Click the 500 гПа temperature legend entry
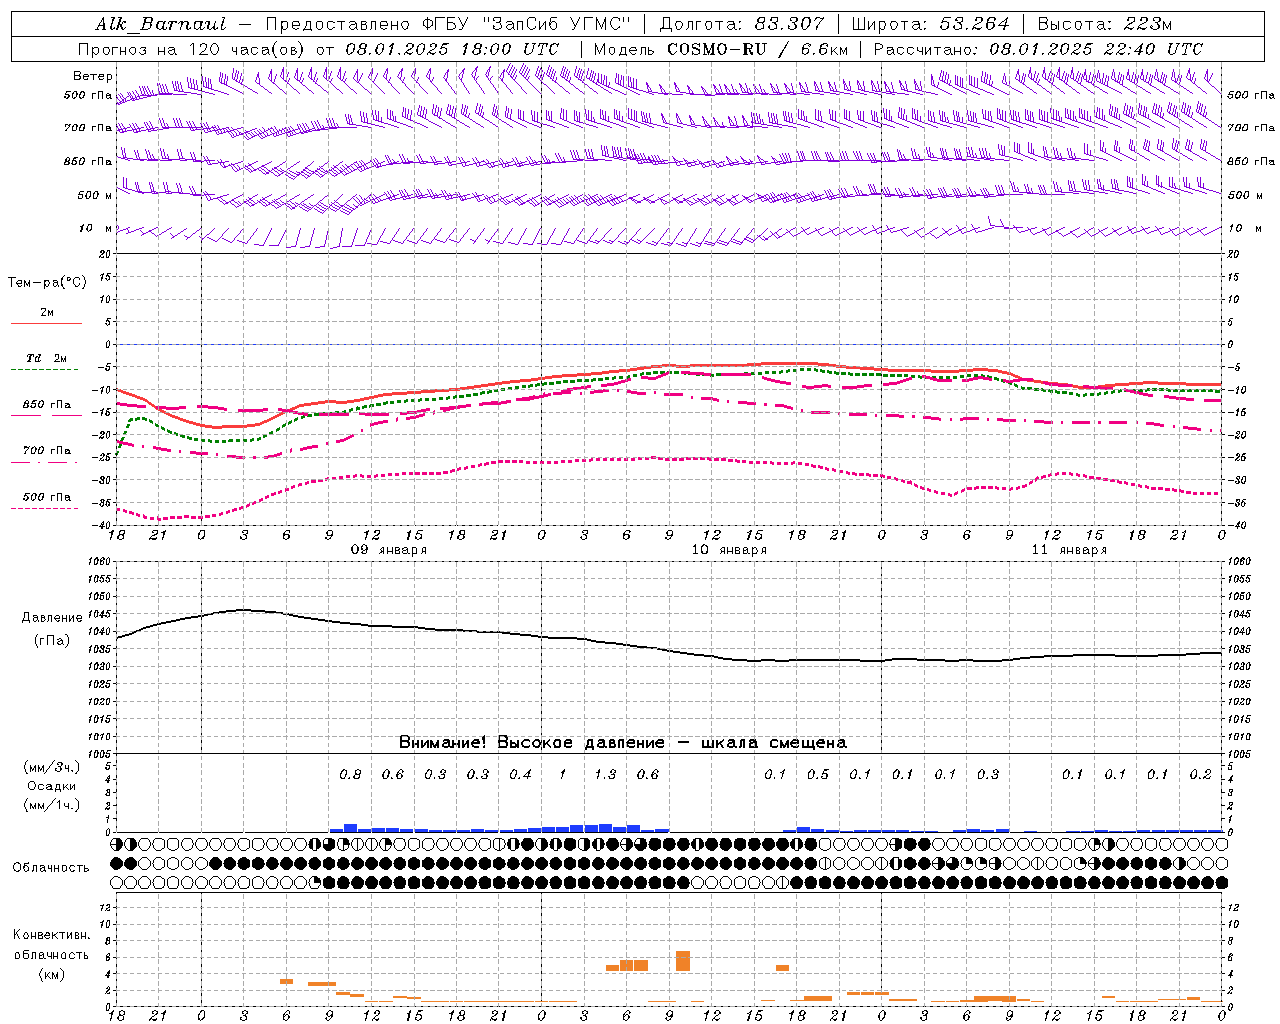Viewport: 1280px width, 1024px height. tap(47, 496)
